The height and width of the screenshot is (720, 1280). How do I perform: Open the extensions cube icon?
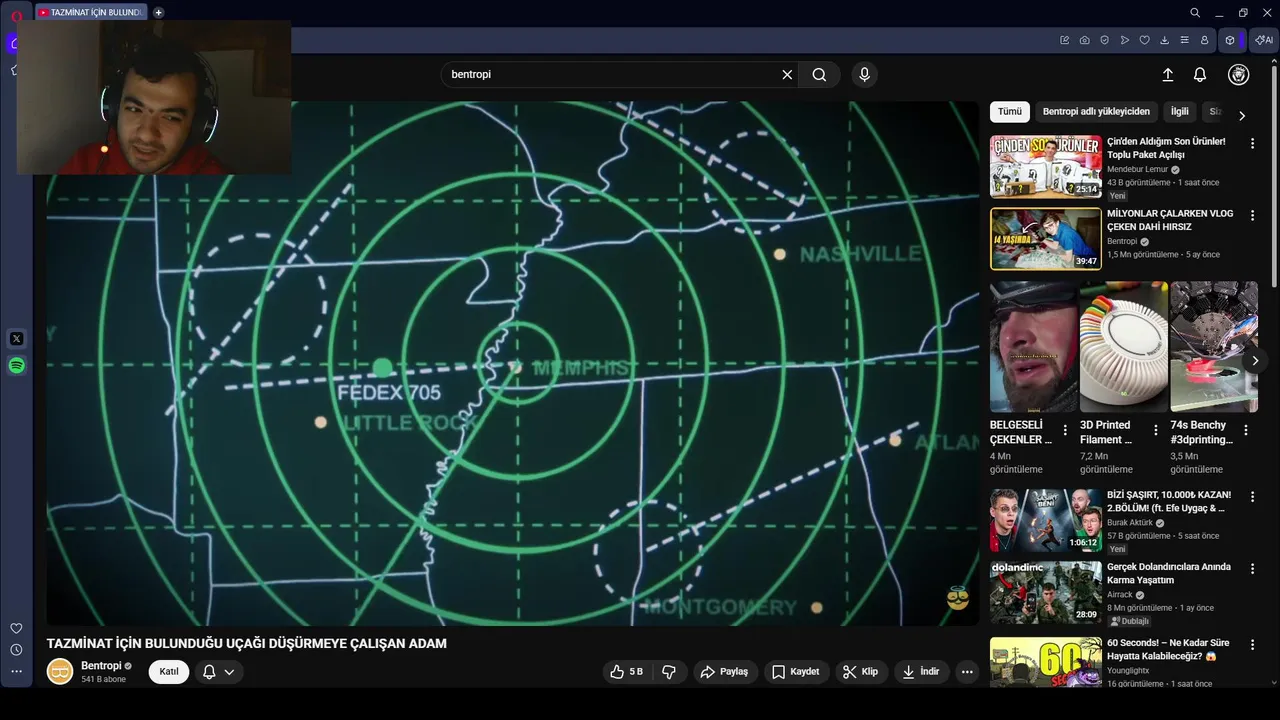pos(1230,40)
